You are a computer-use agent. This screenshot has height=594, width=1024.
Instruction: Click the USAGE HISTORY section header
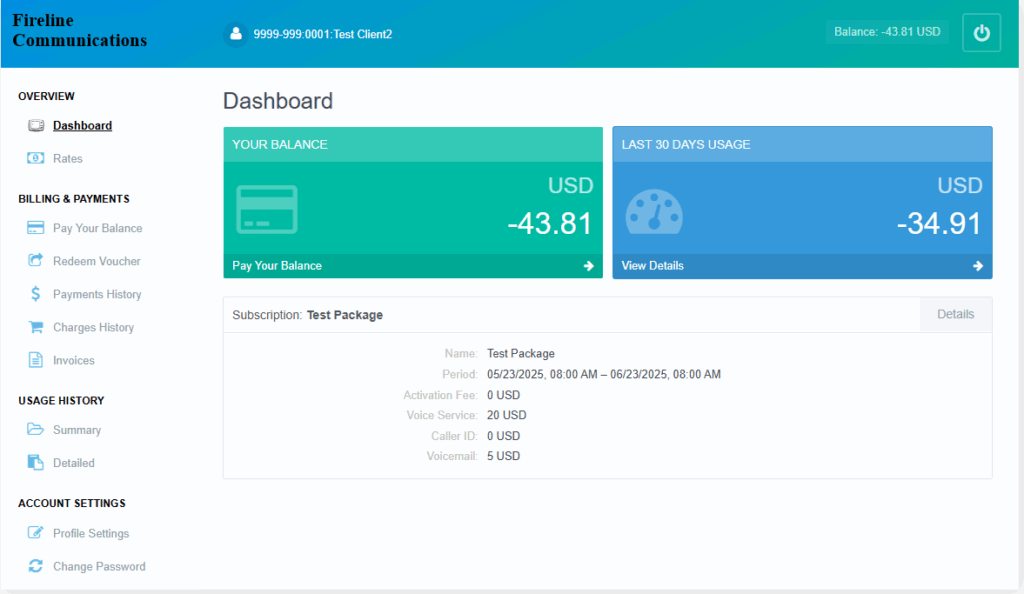pyautogui.click(x=61, y=400)
